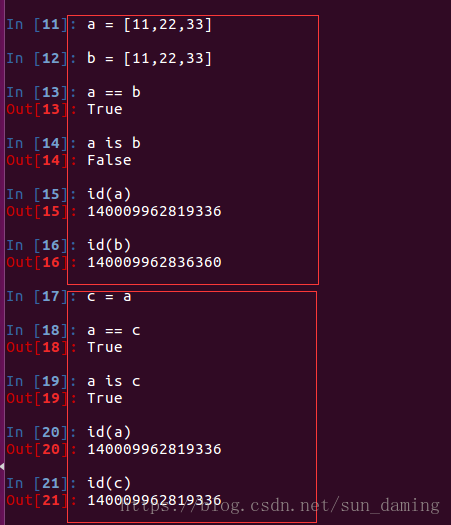Click the code line "b = [11,22,33]"
The height and width of the screenshot is (525, 451).
point(149,59)
